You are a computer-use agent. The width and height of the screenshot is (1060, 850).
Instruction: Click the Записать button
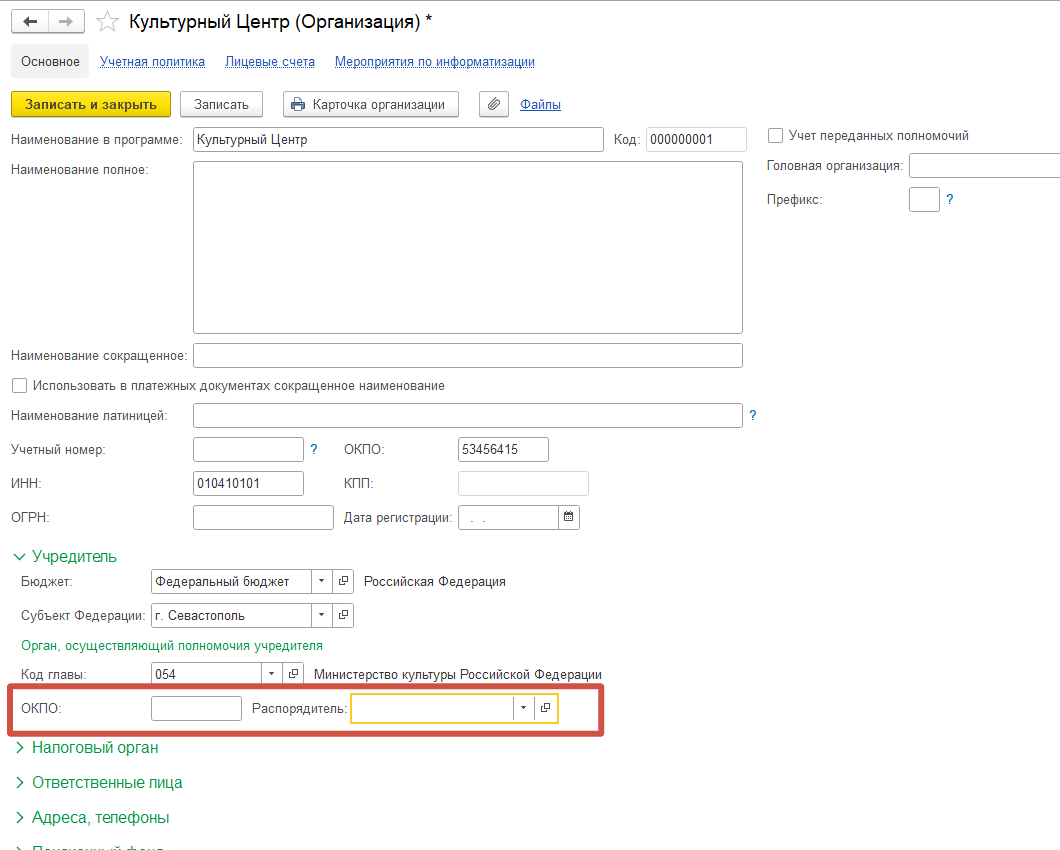tap(221, 104)
